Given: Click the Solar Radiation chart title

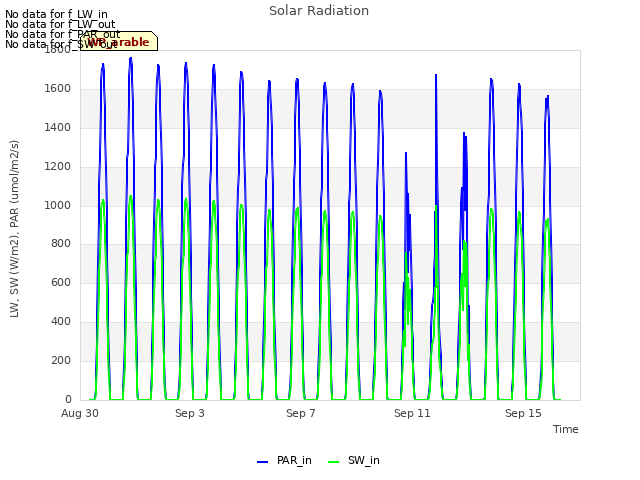Looking at the screenshot, I should 319,11.
